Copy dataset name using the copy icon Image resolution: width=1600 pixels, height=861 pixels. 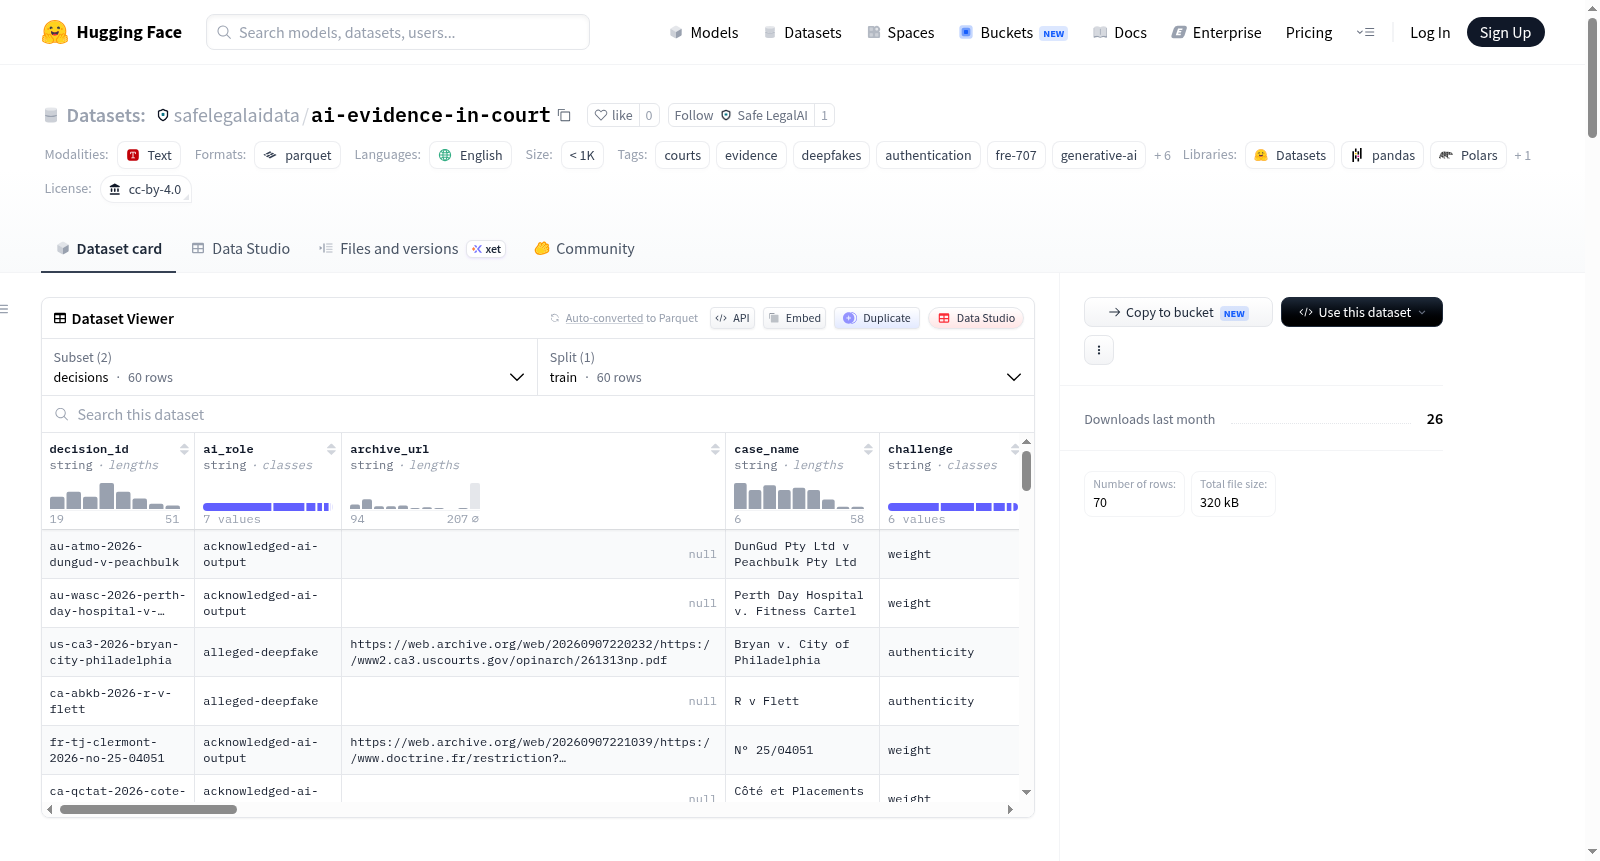564,115
